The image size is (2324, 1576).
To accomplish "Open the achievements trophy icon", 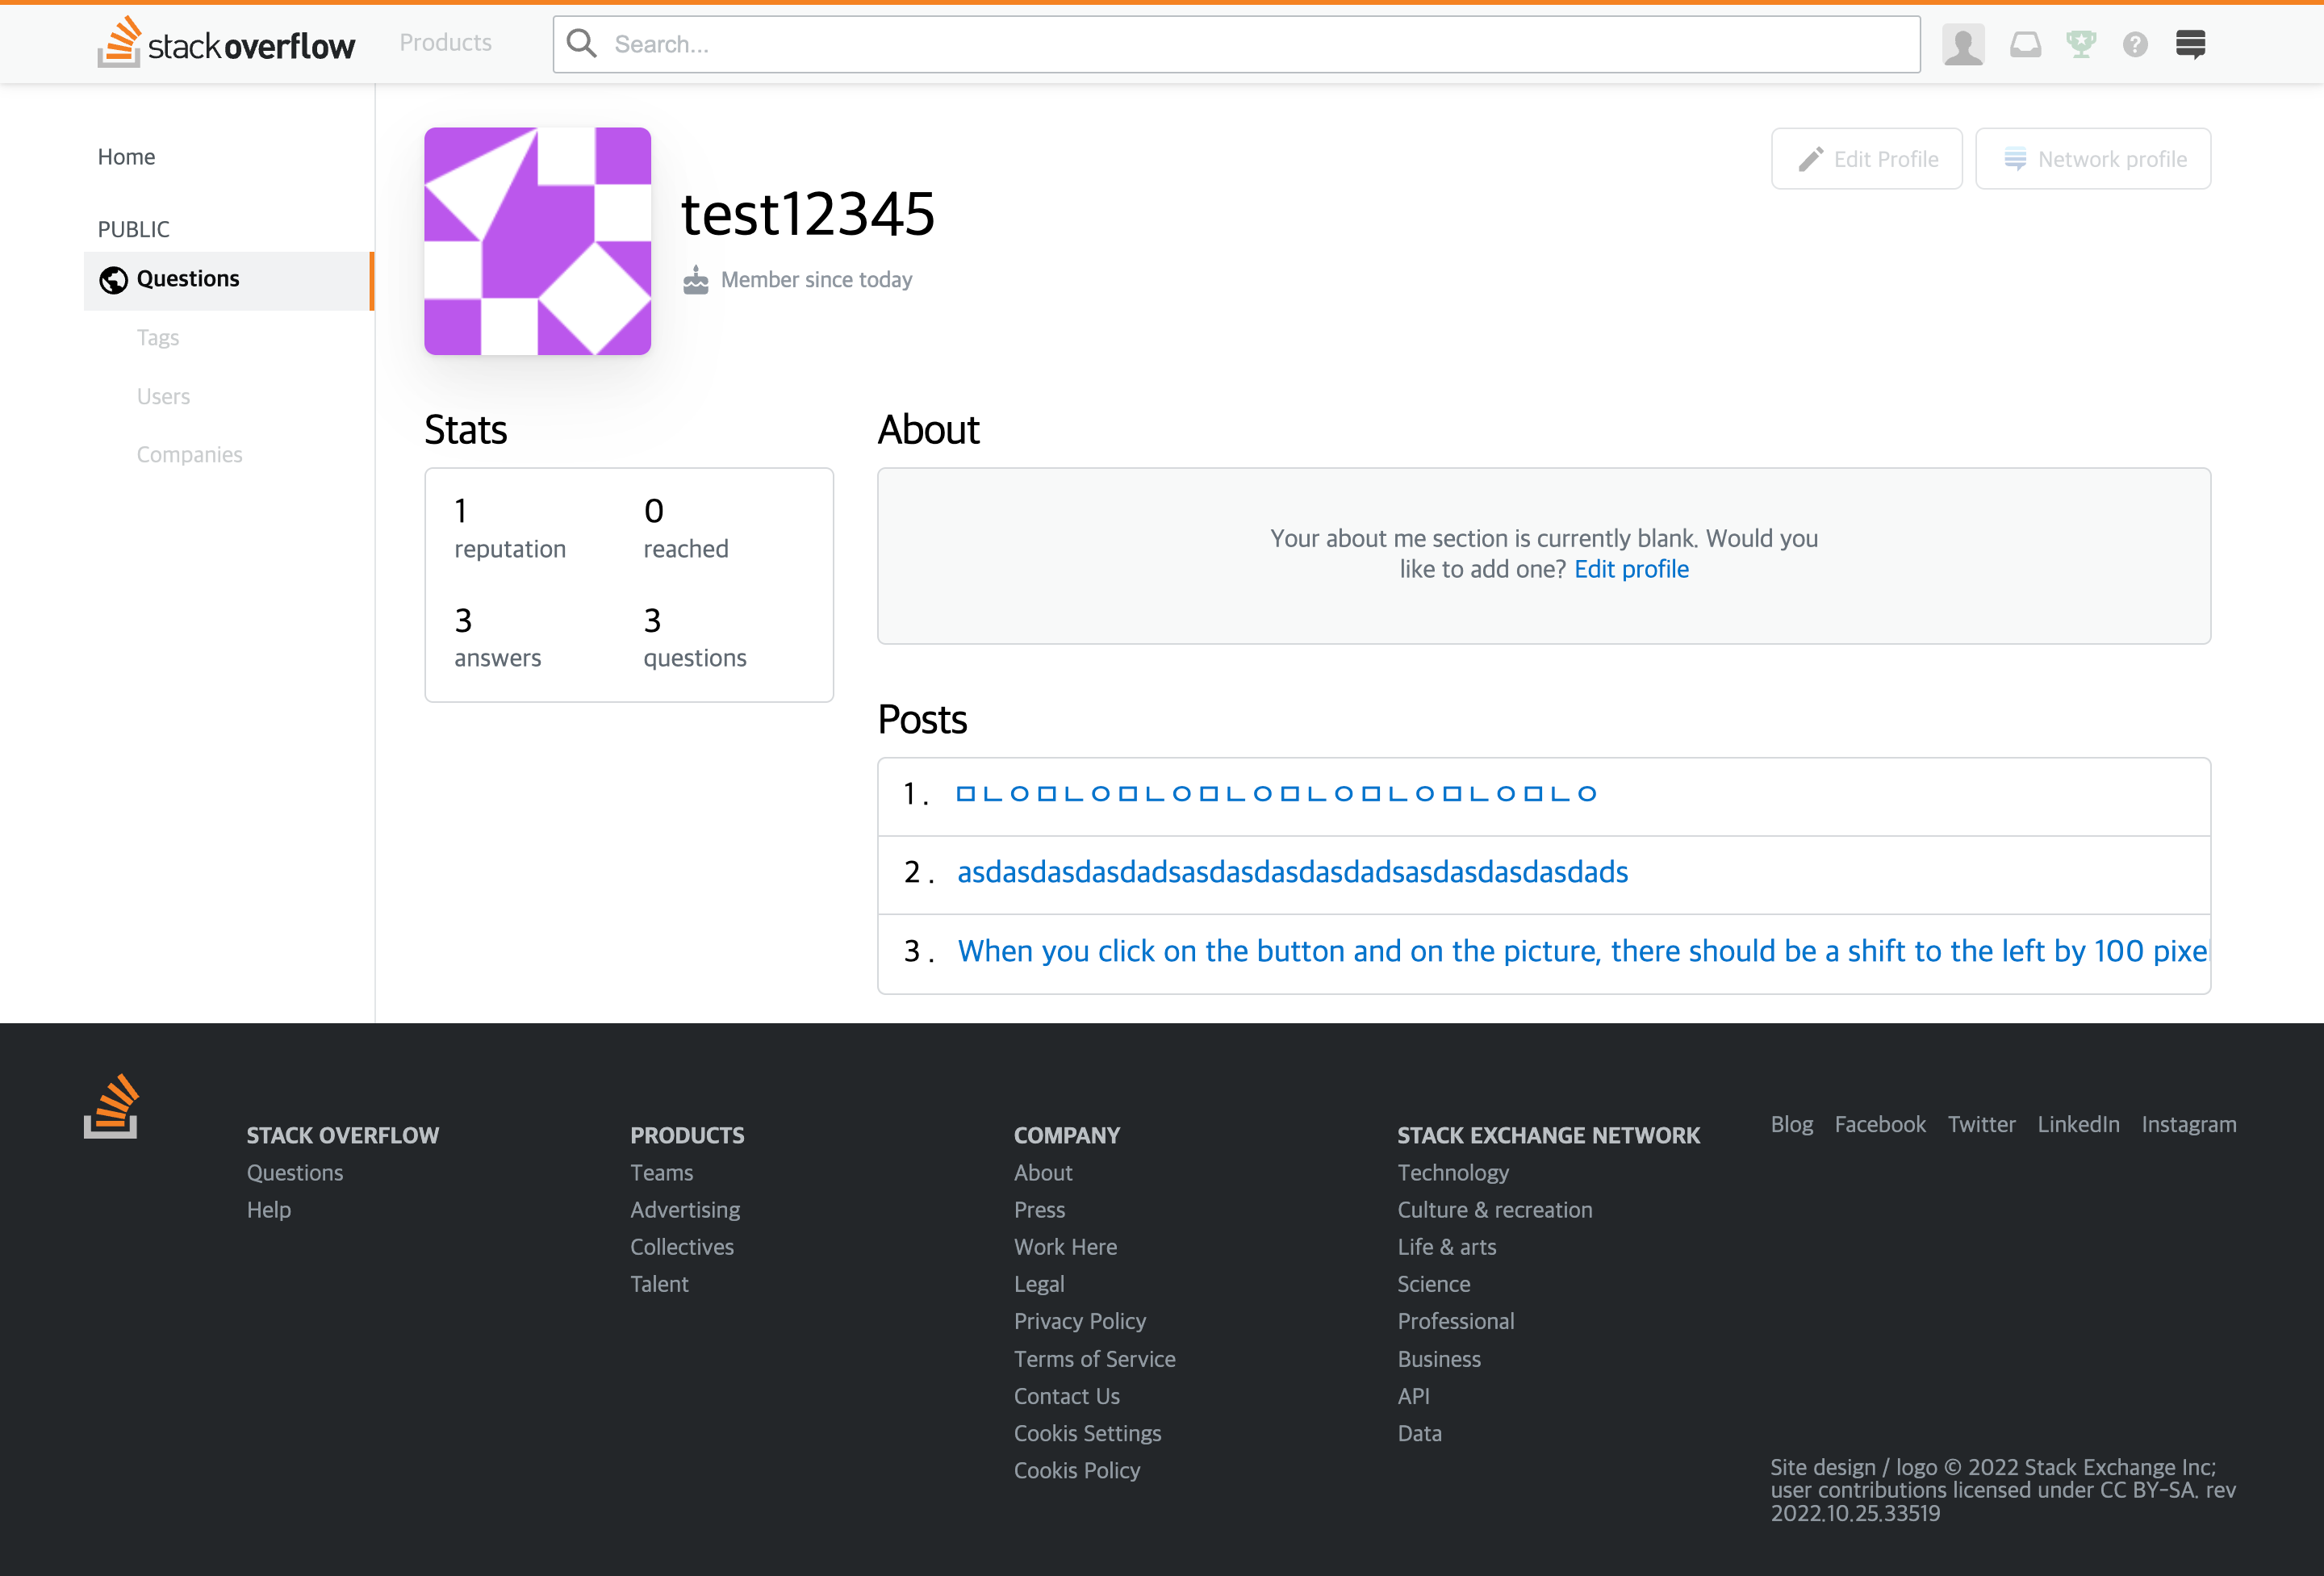I will pyautogui.click(x=2080, y=45).
